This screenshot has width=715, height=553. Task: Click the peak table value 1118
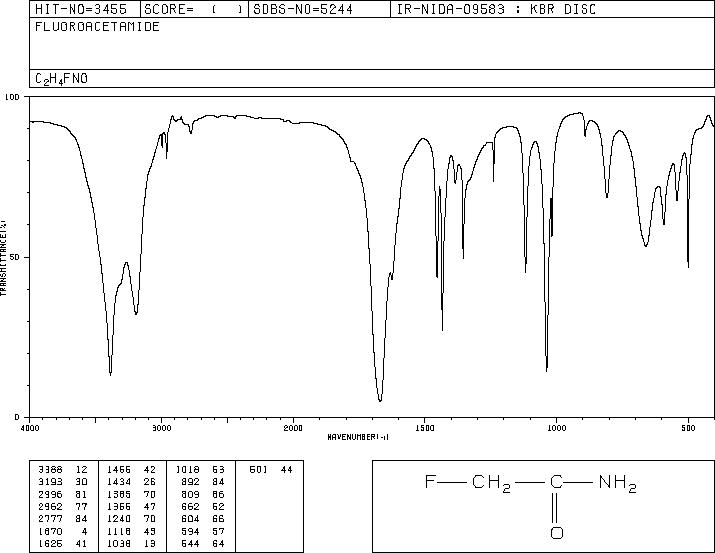[119, 532]
